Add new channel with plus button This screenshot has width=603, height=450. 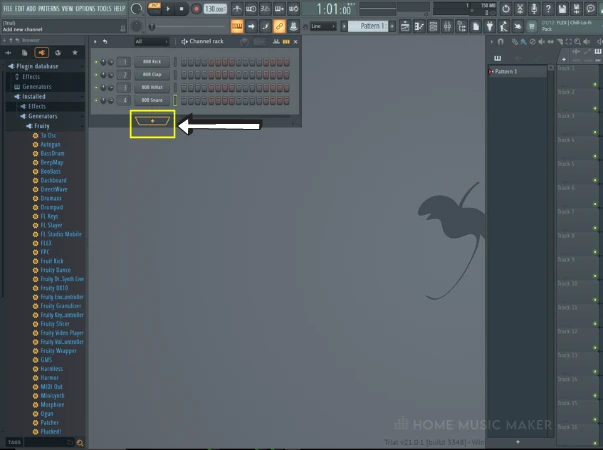(152, 121)
